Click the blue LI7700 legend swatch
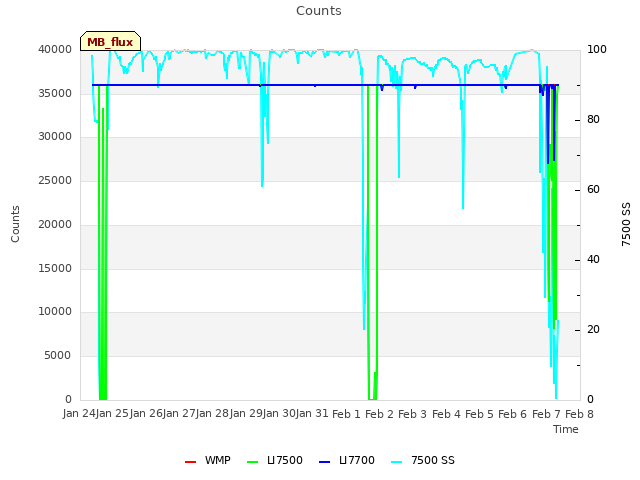Screen dimensions: 640x480 pyautogui.click(x=324, y=462)
